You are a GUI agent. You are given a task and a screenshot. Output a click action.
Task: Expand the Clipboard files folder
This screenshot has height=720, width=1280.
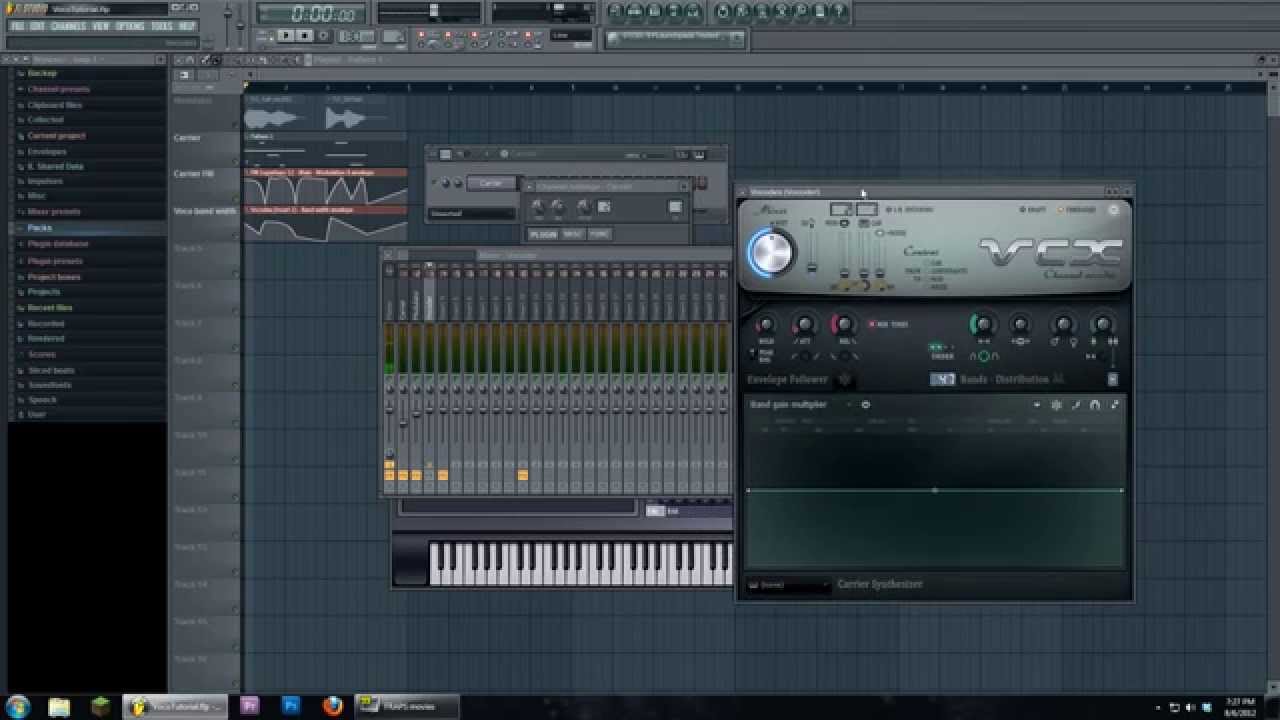[55, 105]
